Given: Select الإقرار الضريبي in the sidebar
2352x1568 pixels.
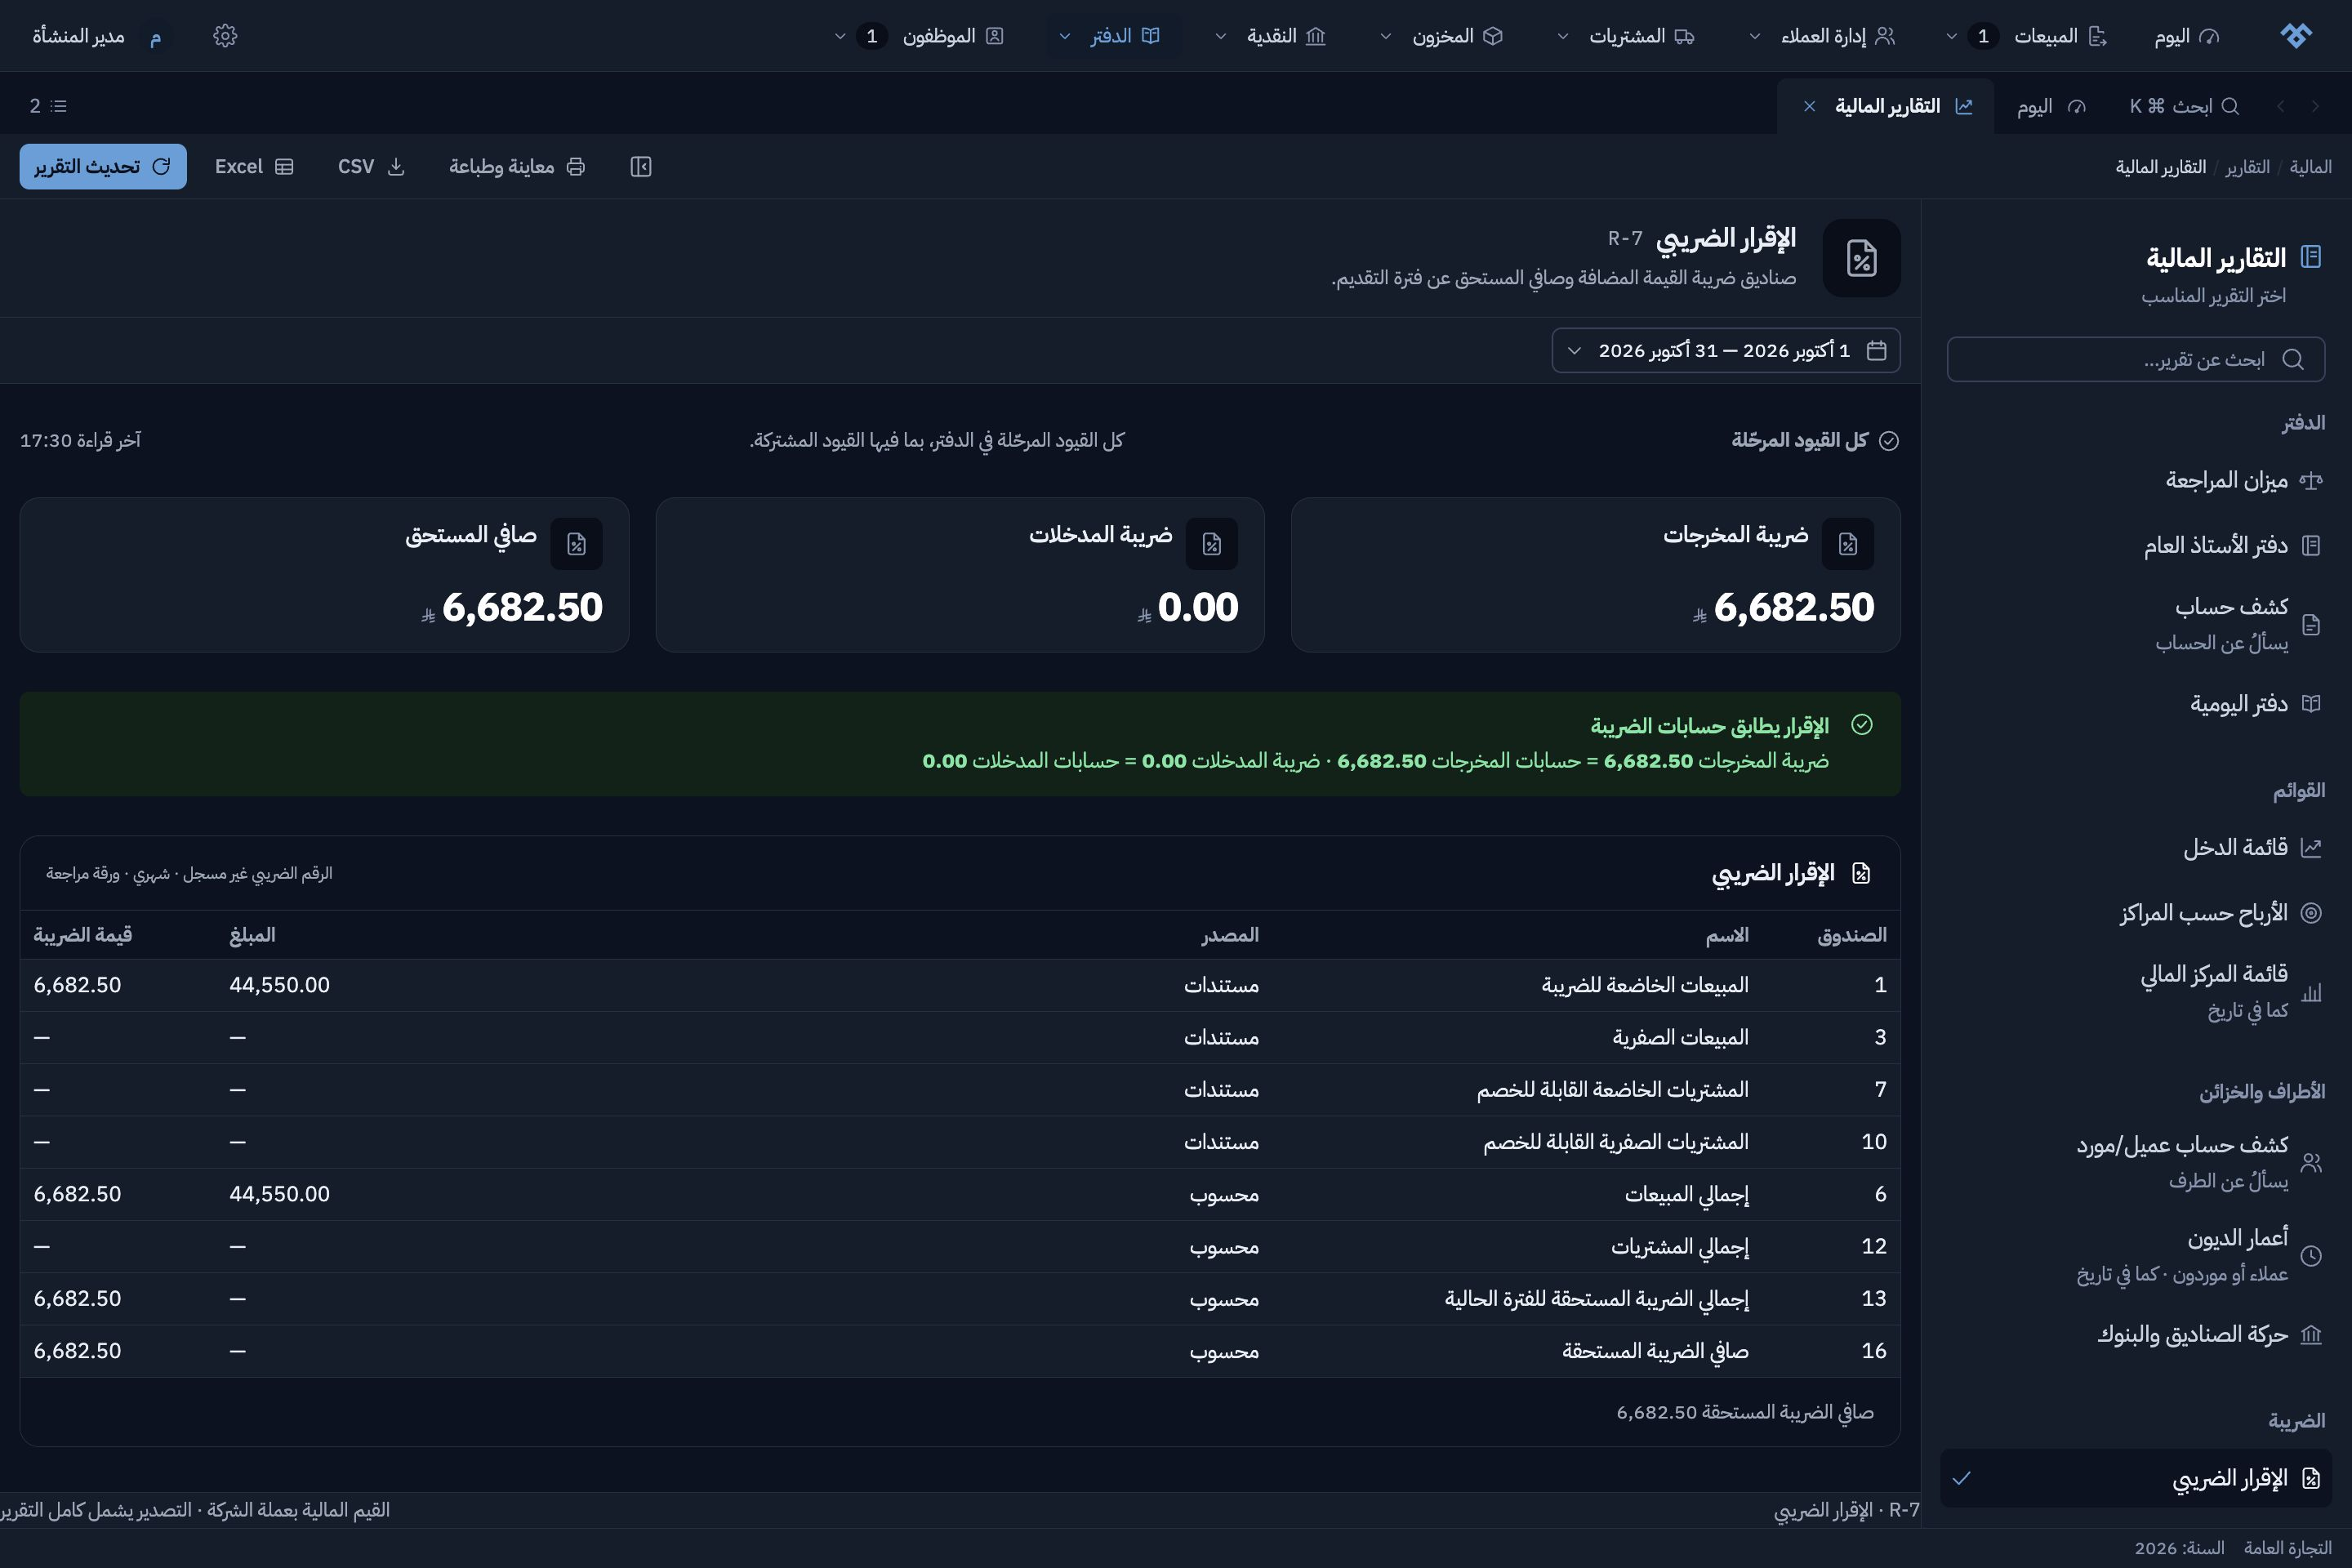Looking at the screenshot, I should pyautogui.click(x=2136, y=1479).
